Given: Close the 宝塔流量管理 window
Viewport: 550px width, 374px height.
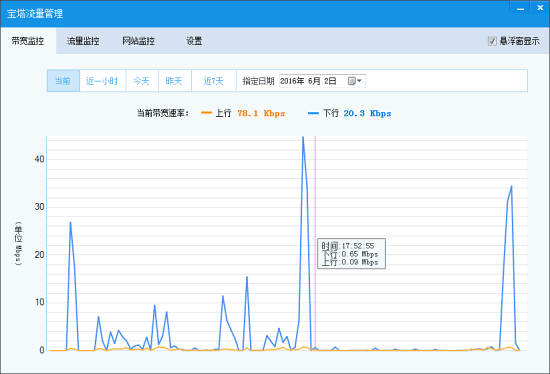Looking at the screenshot, I should (540, 8).
